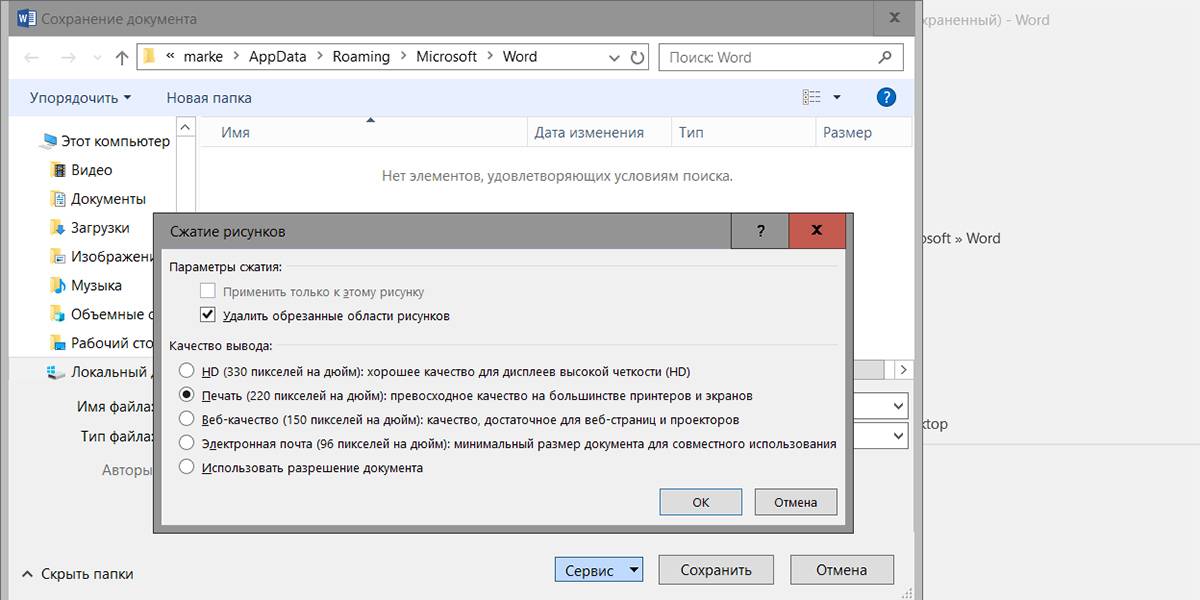Open the Сервис dropdown arrow
Viewport: 1200px width, 600px height.
point(633,570)
